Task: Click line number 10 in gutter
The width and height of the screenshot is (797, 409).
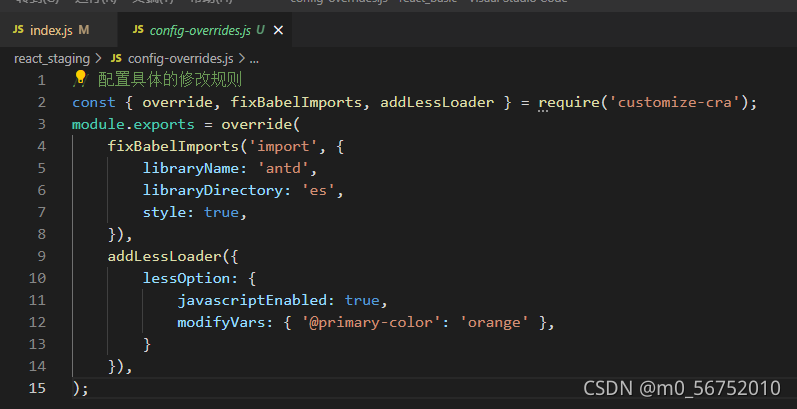Action: coord(38,278)
